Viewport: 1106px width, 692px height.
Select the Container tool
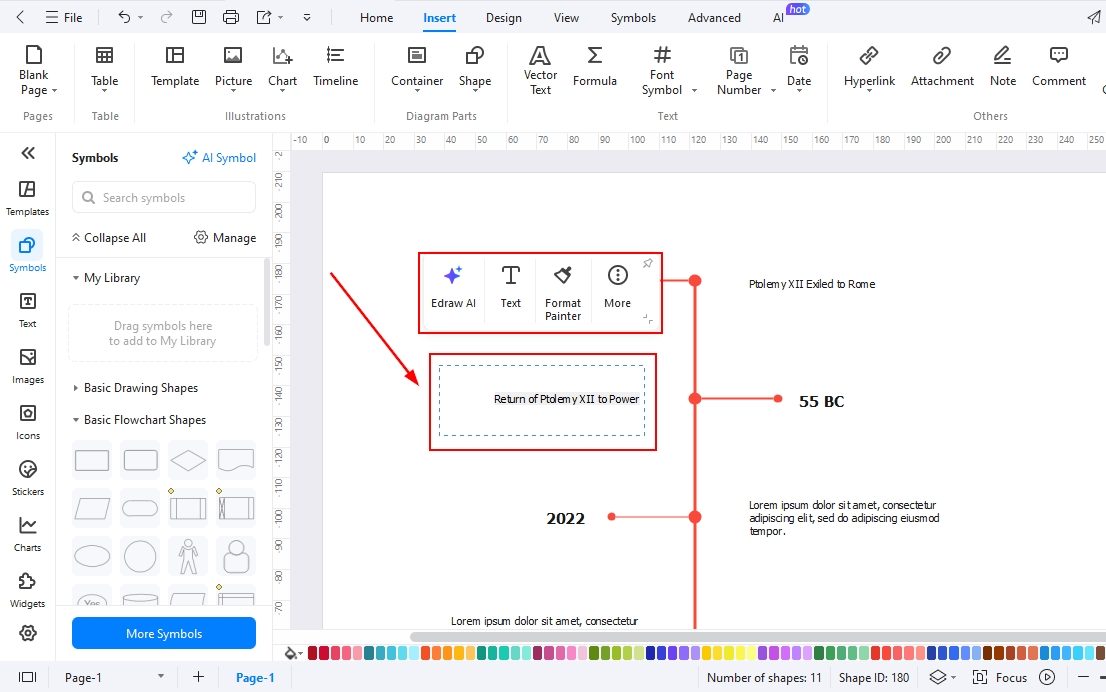coord(416,69)
